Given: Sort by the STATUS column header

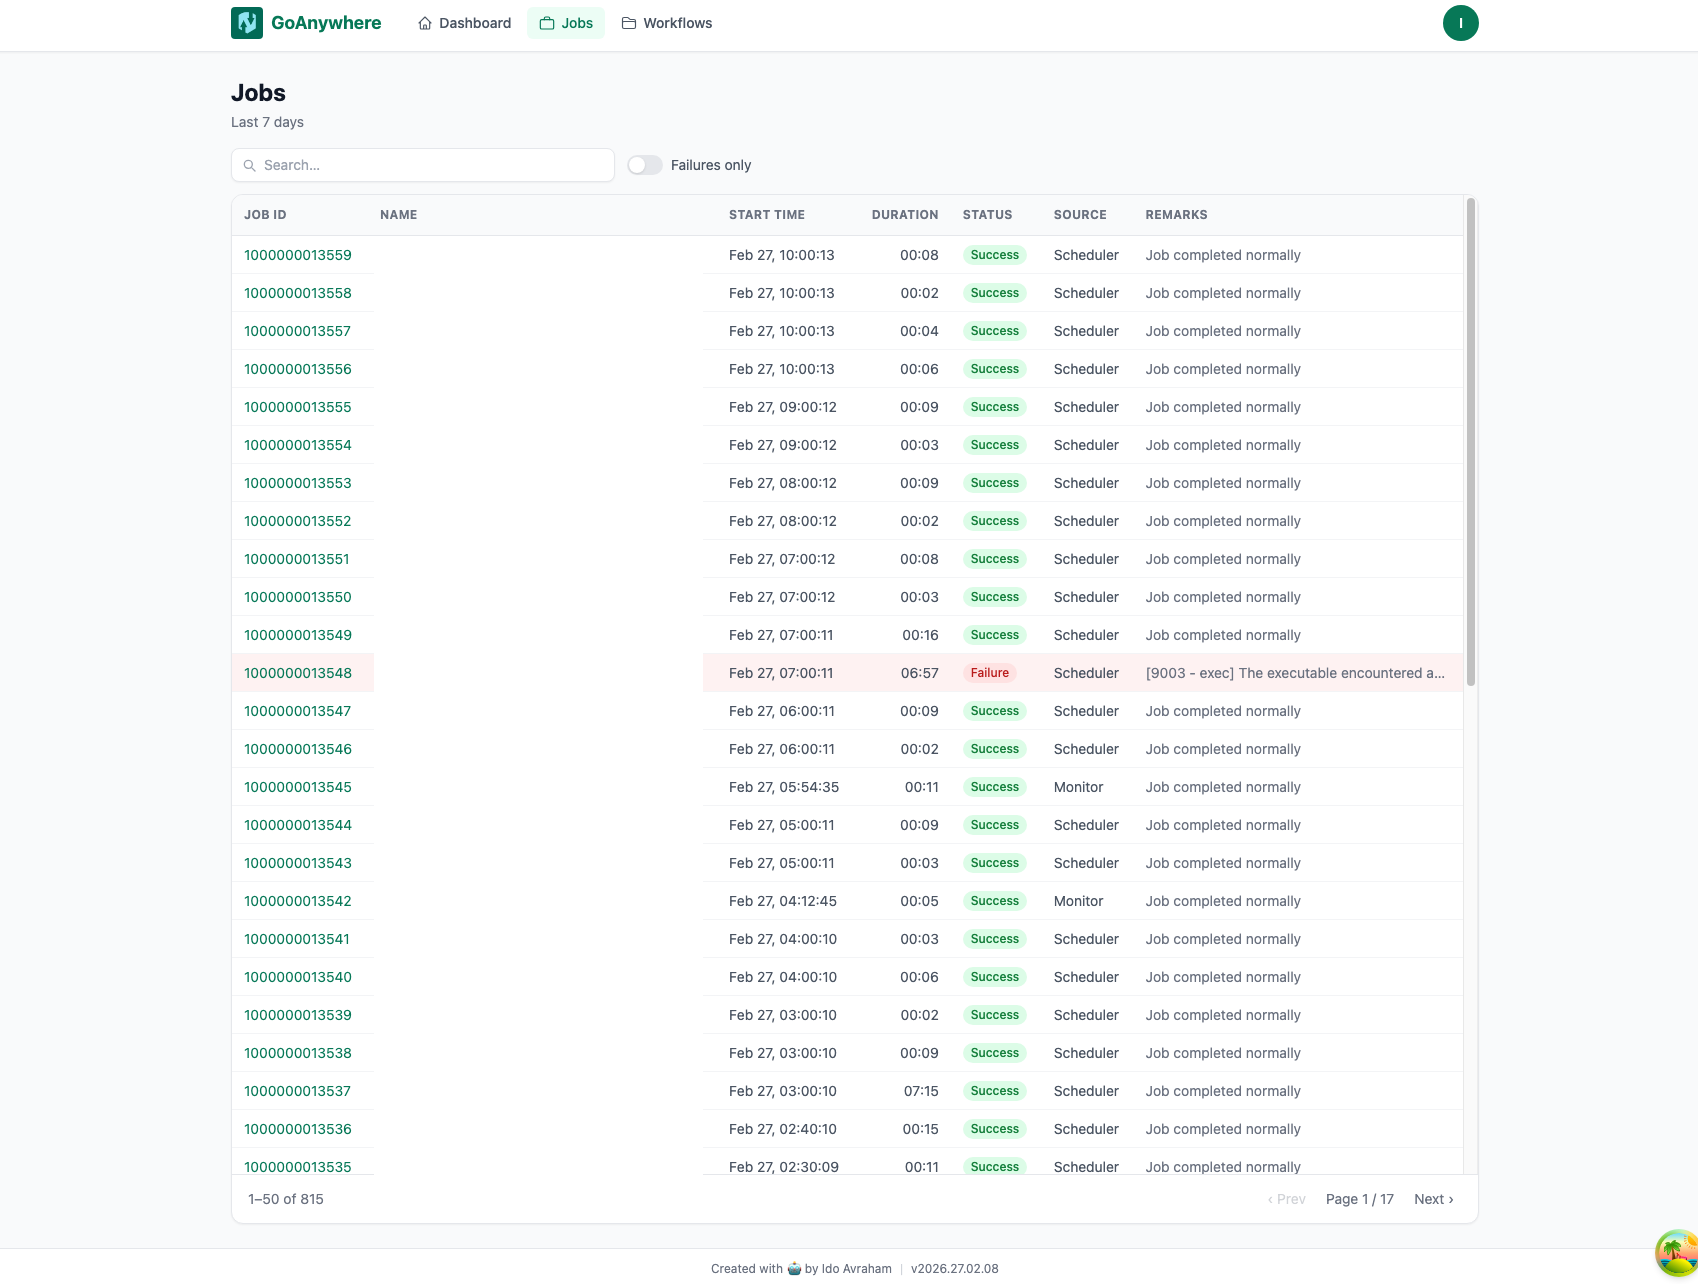Looking at the screenshot, I should (x=987, y=214).
